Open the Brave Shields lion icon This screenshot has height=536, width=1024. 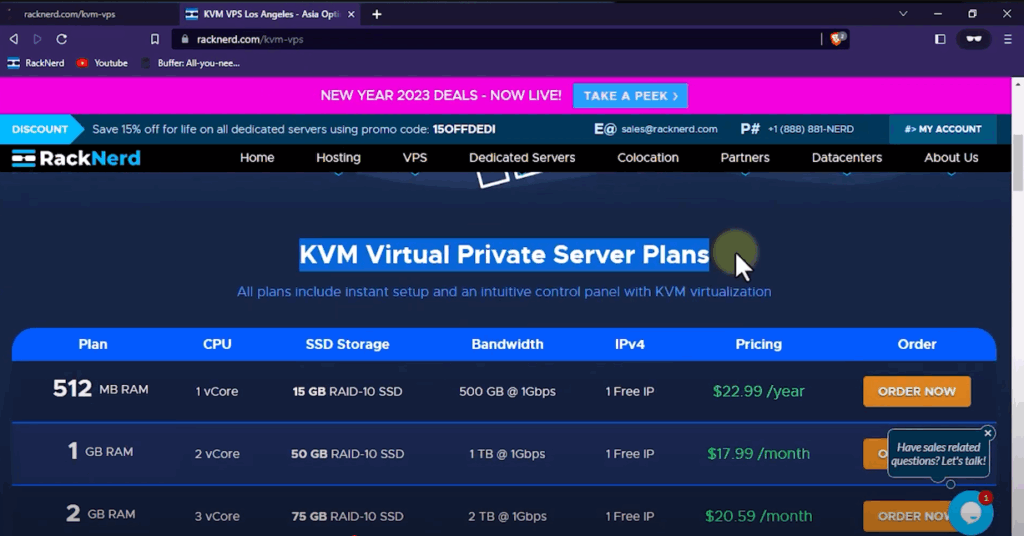tap(838, 39)
